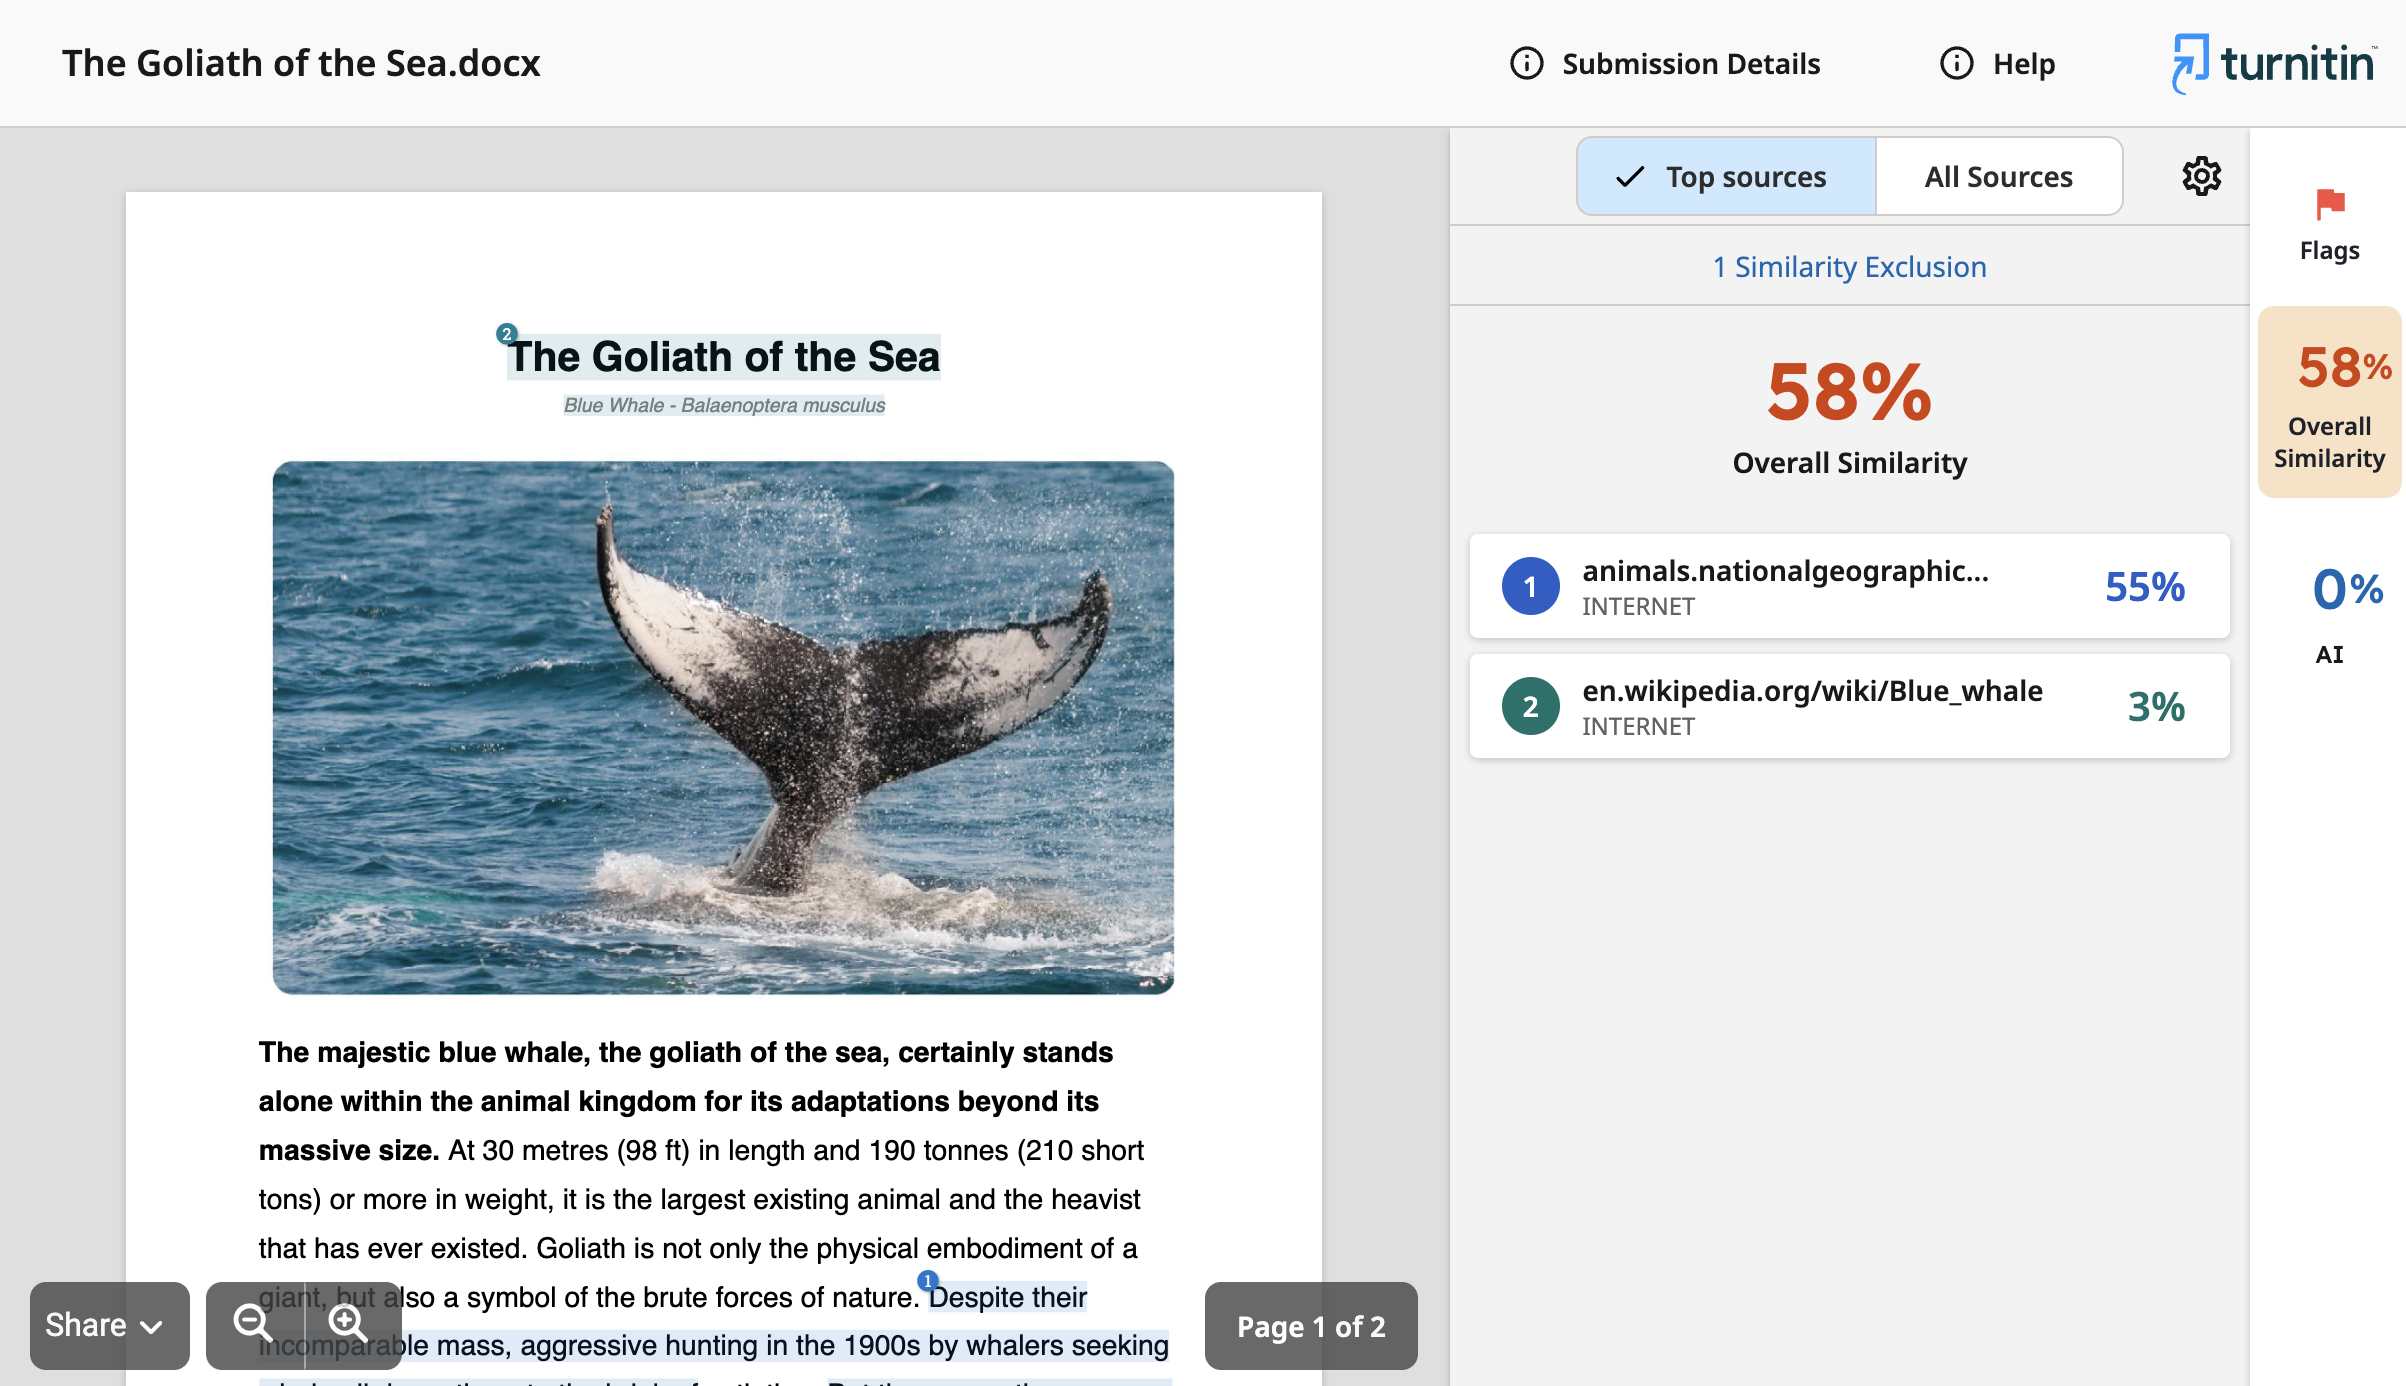Open the similarity report settings gear
This screenshot has width=2406, height=1386.
(2200, 176)
